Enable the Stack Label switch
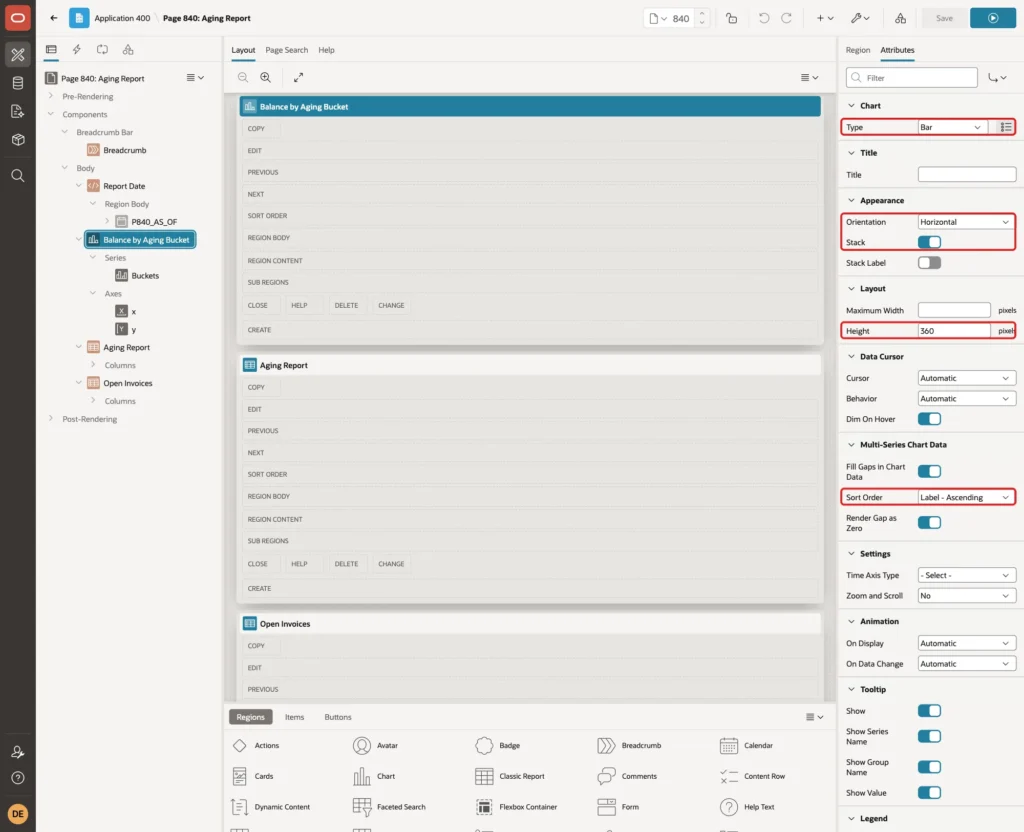This screenshot has width=1024, height=832. pos(929,263)
